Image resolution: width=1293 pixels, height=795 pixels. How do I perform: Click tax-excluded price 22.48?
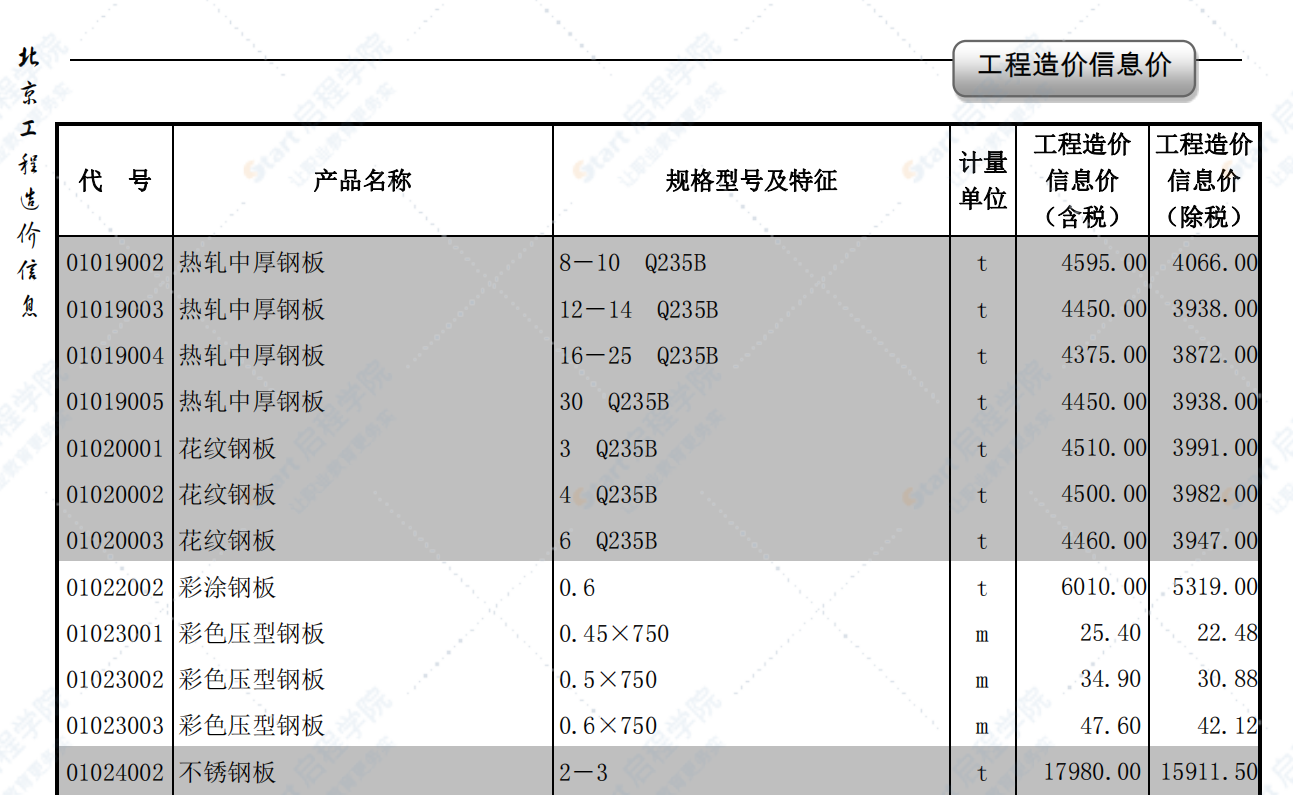[1227, 634]
